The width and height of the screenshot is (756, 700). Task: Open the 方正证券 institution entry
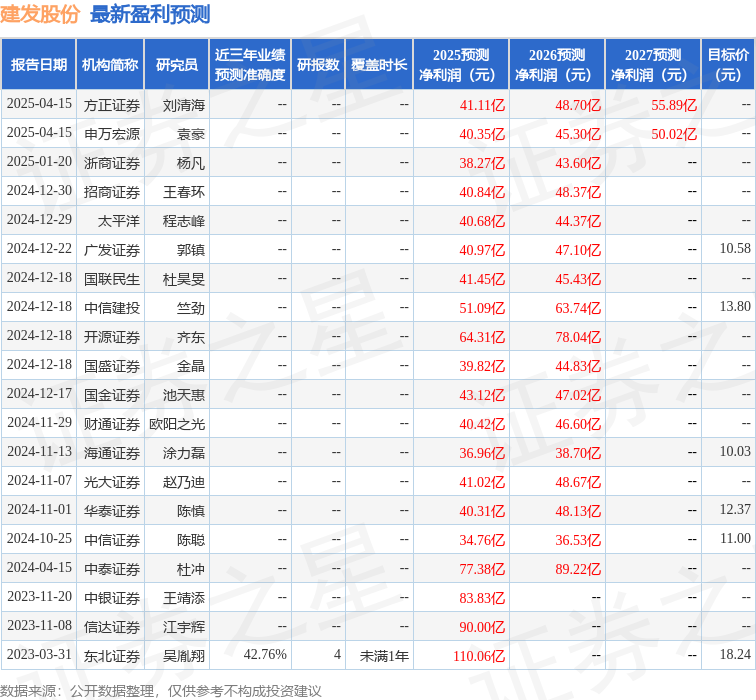pyautogui.click(x=112, y=105)
